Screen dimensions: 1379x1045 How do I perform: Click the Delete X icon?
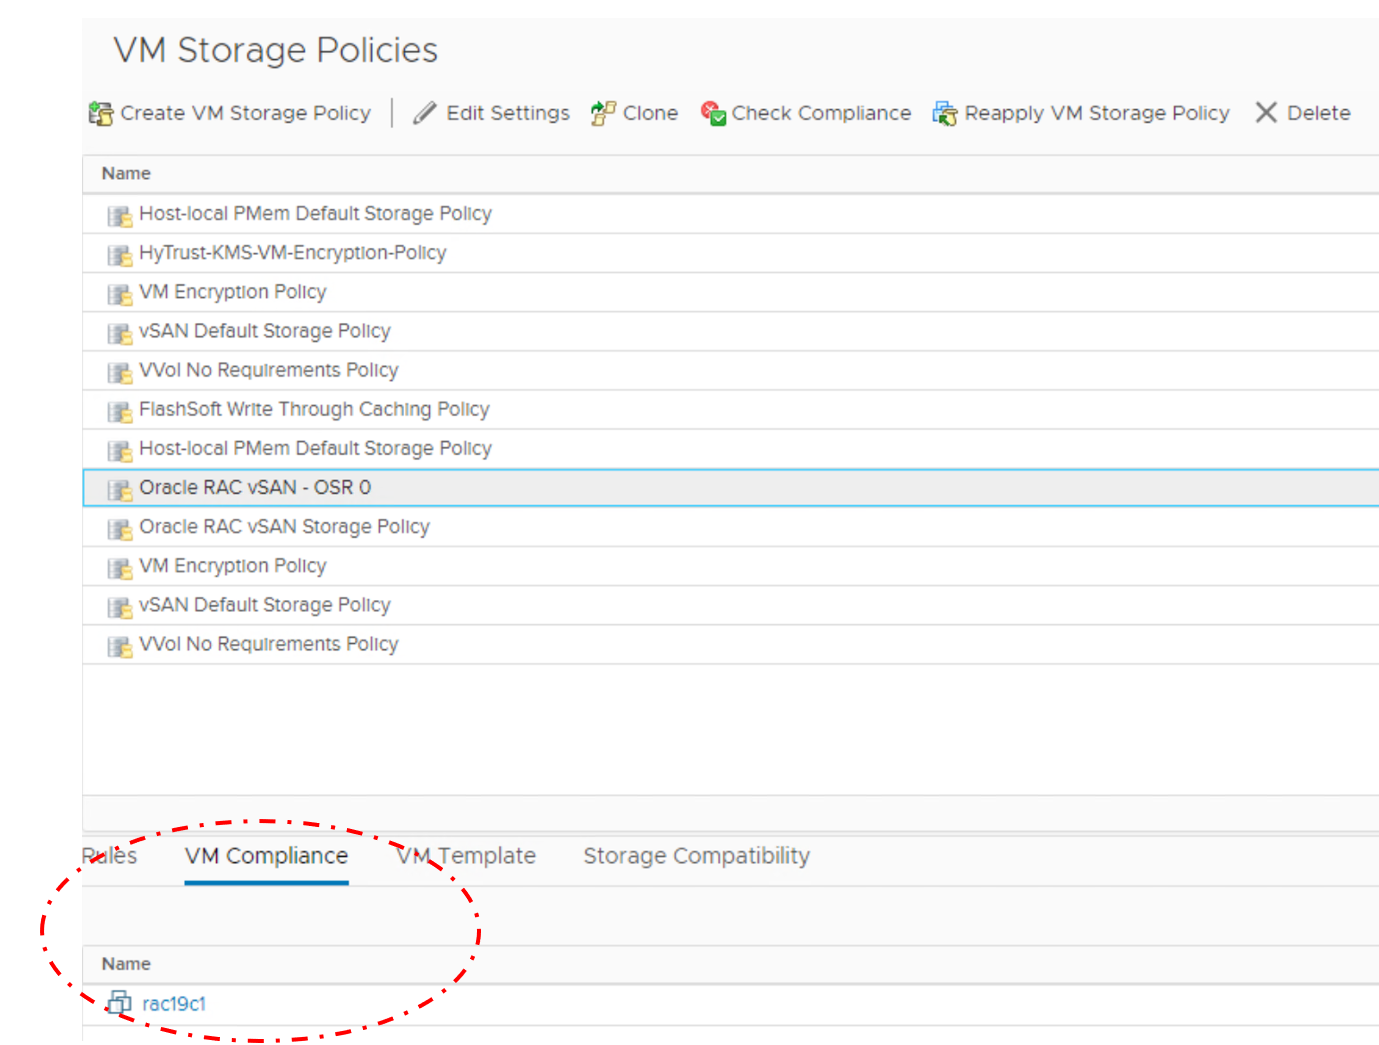click(1266, 113)
